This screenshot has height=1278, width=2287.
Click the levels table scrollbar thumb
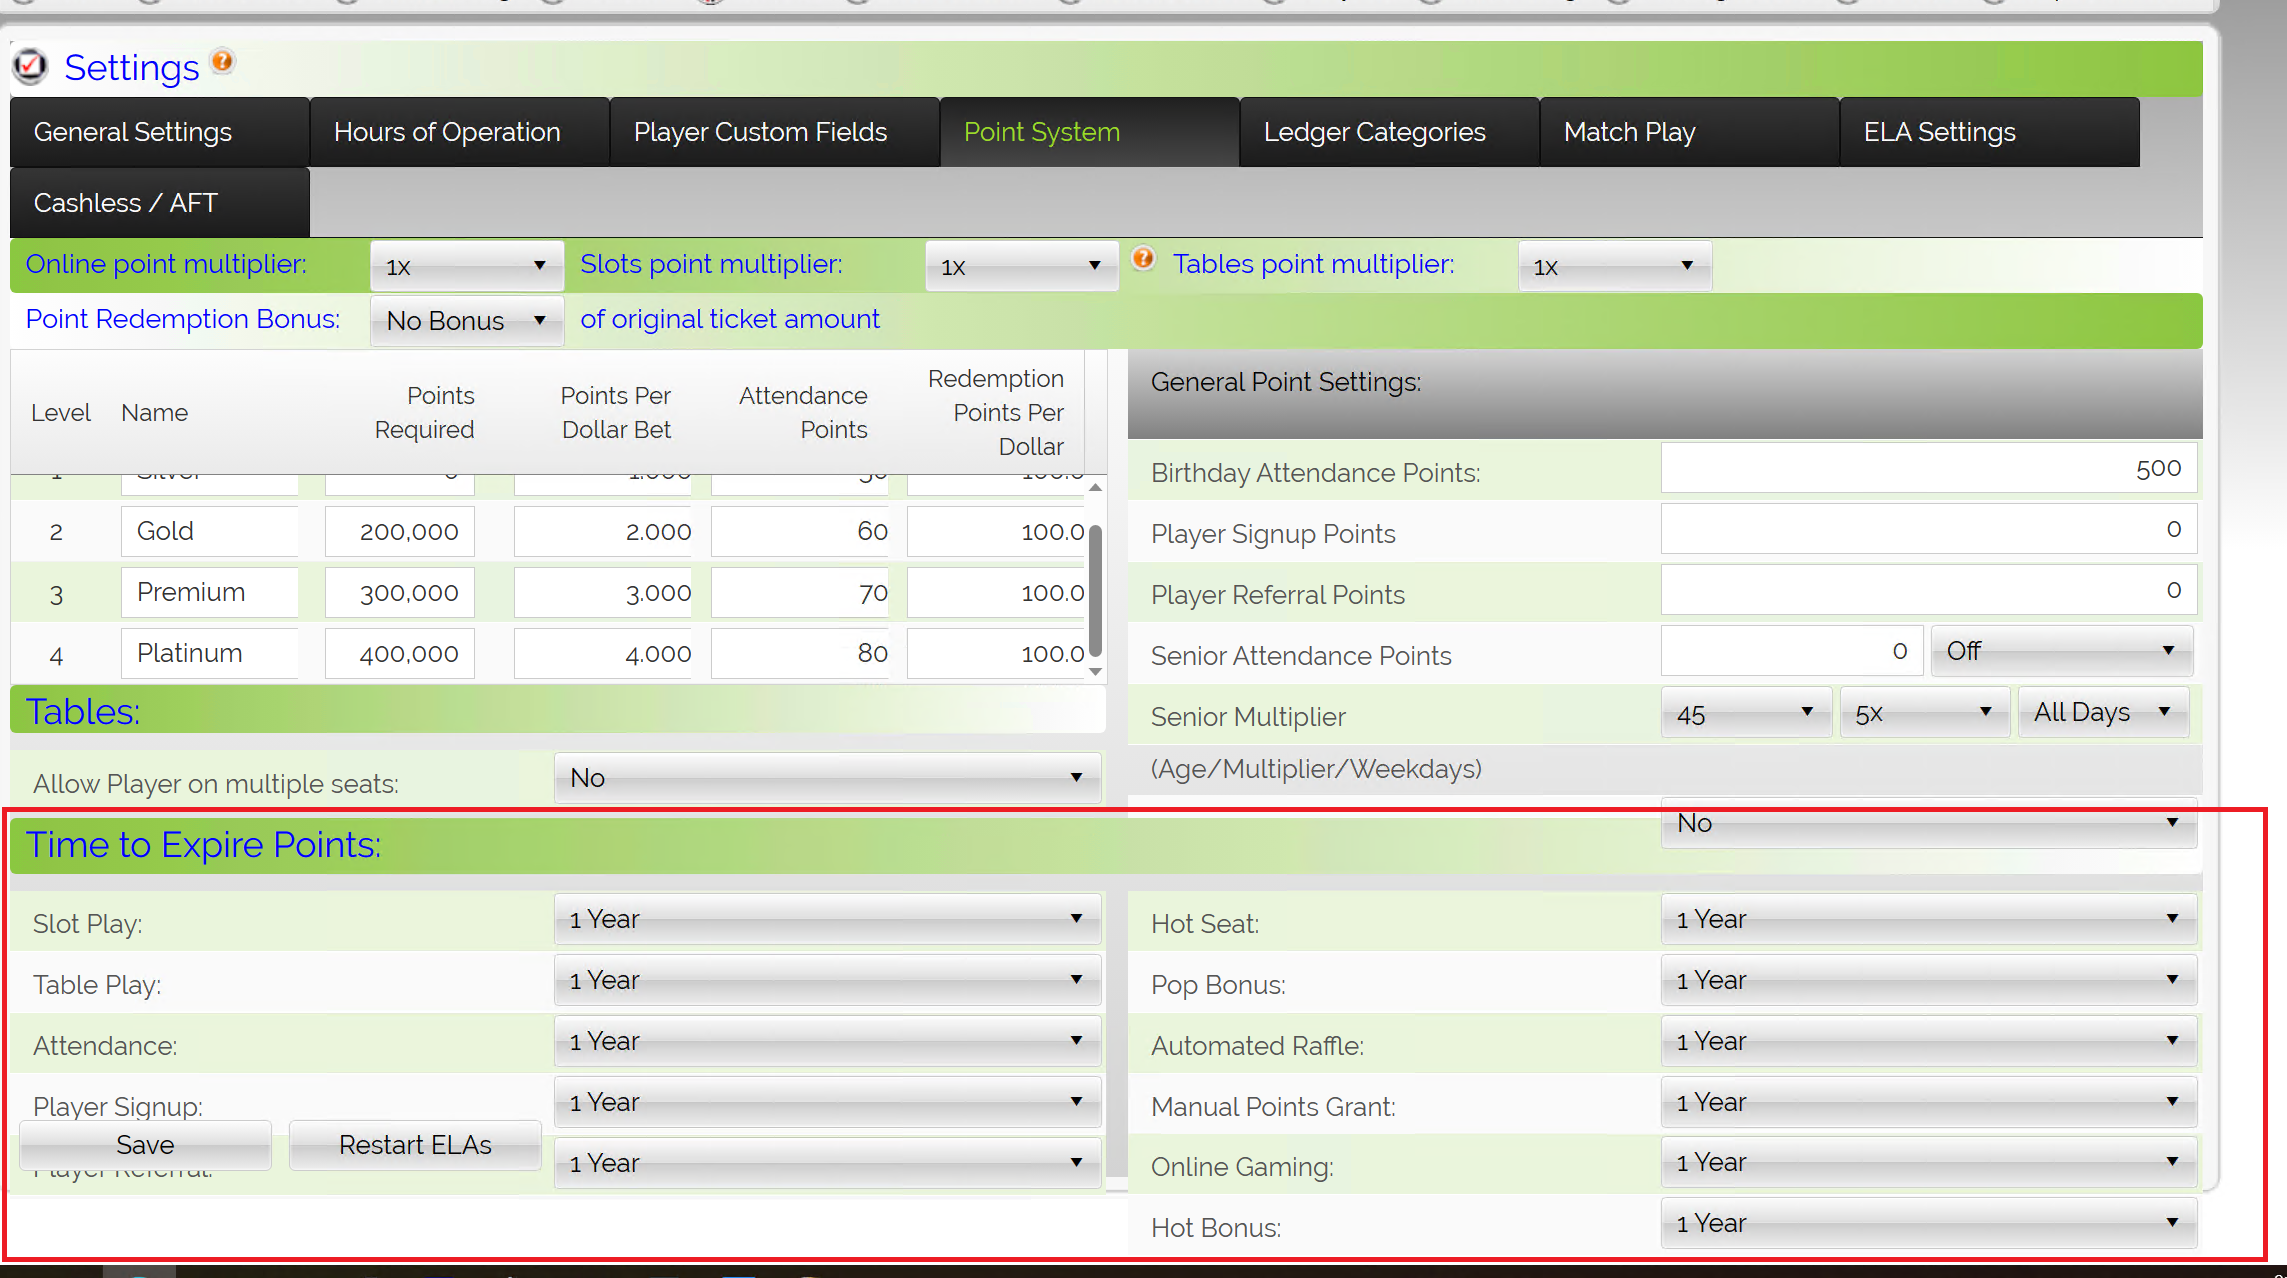click(1096, 590)
